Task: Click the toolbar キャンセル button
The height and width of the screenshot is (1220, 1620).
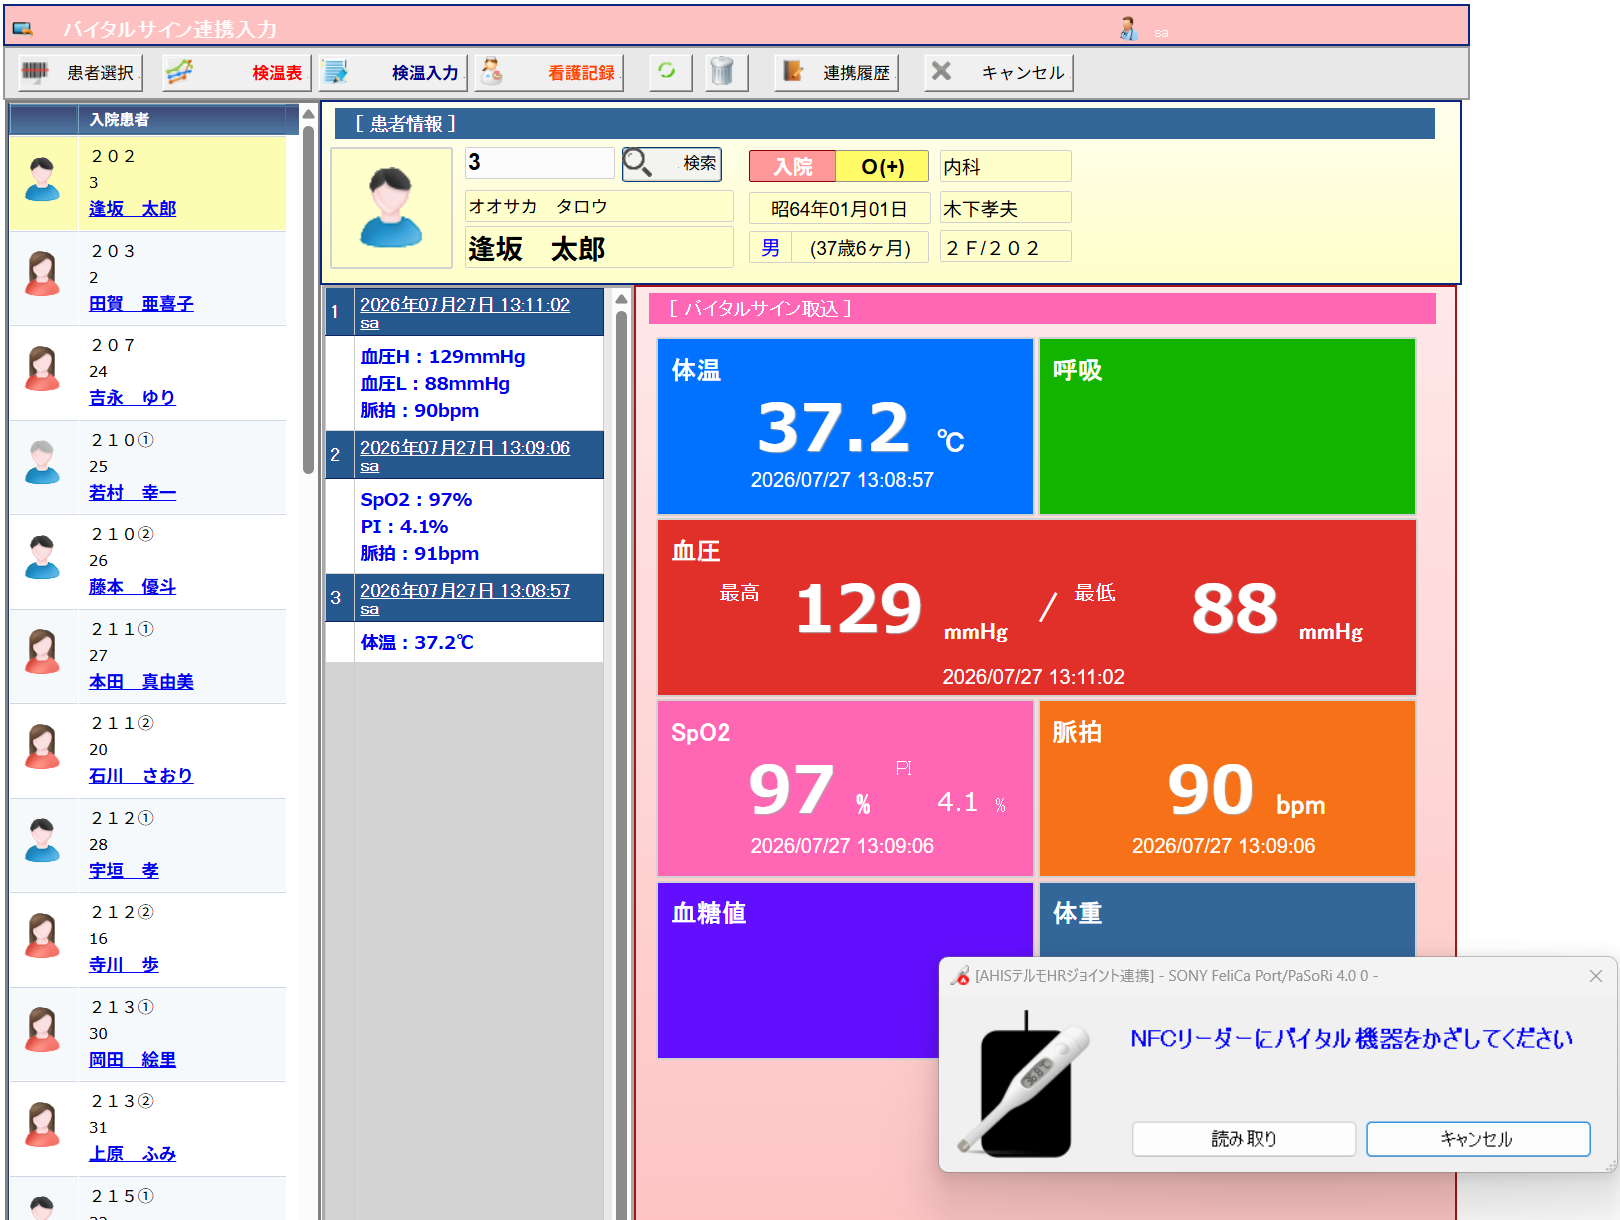Action: pos(998,72)
